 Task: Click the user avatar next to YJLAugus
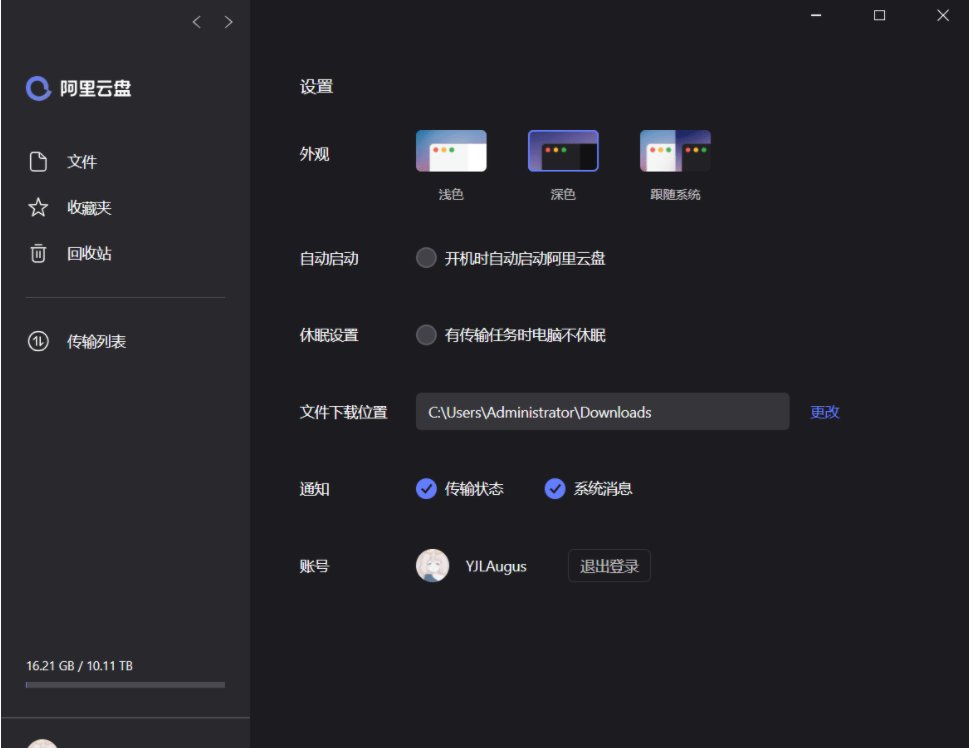432,565
